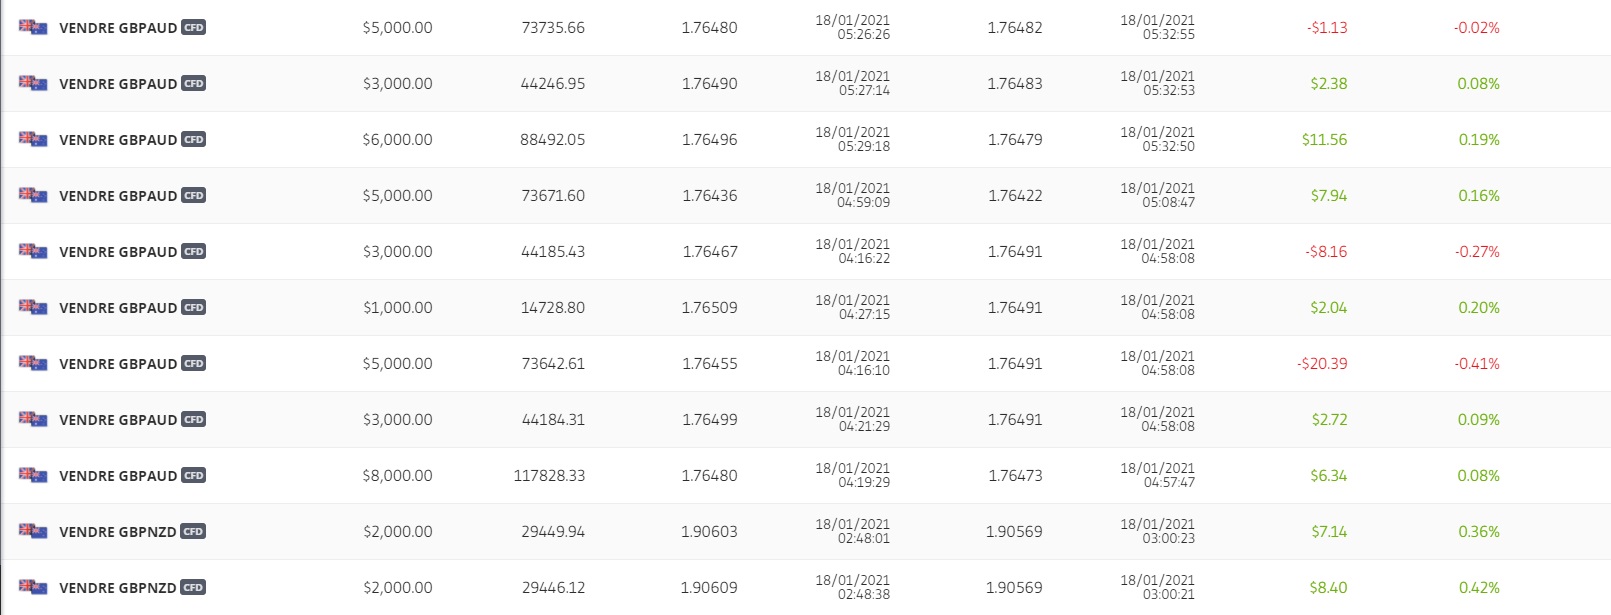
Task: Click the flag icon on the $7.94 profit row
Action: (x=33, y=195)
